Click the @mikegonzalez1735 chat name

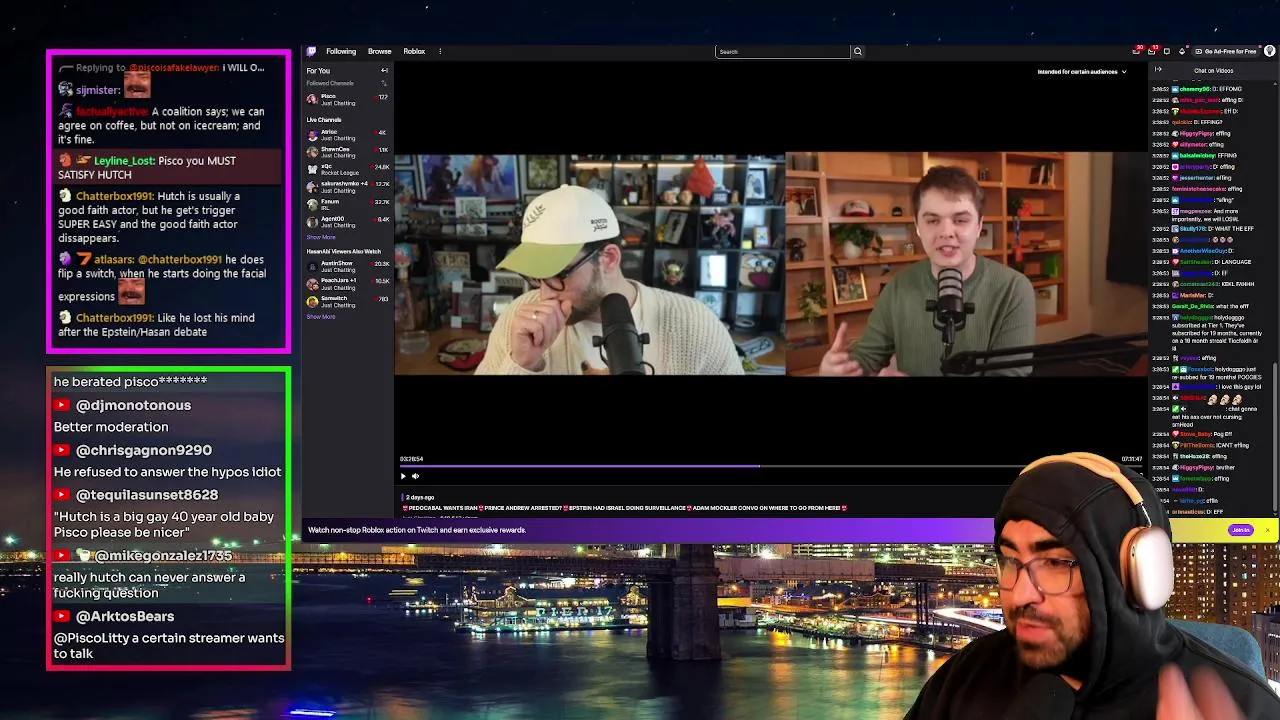[x=163, y=555]
